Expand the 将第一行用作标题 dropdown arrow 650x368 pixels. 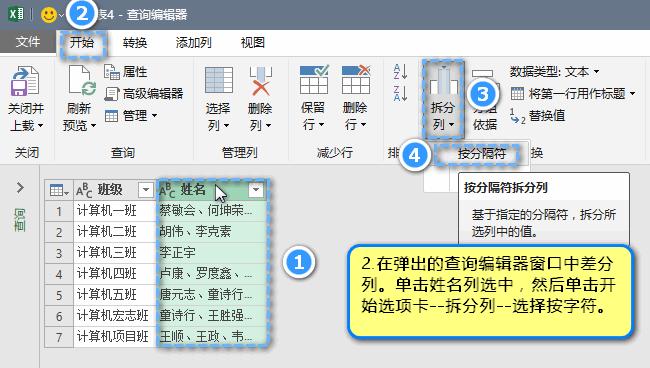coord(633,94)
